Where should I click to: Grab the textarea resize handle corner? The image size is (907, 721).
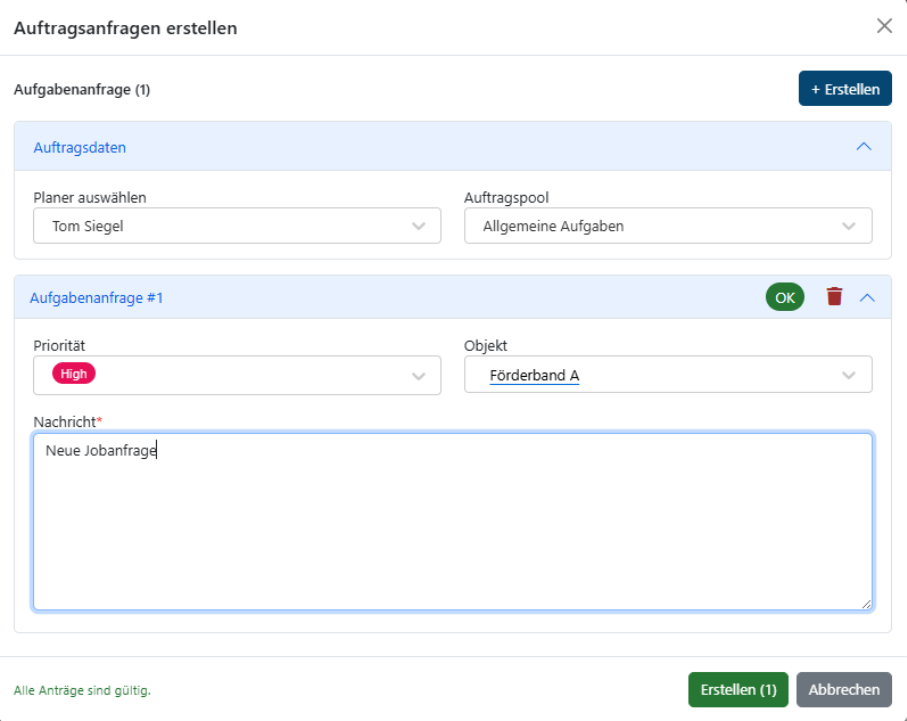point(865,604)
